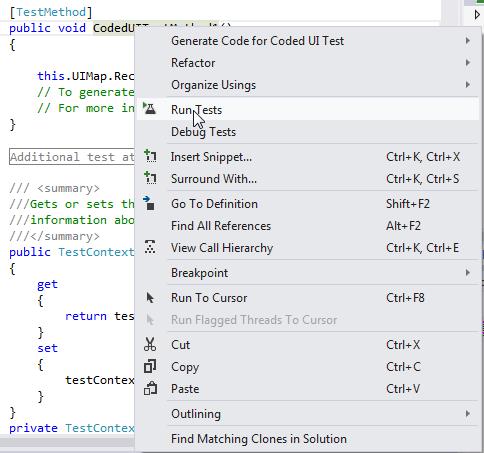The image size is (484, 453).
Task: Open the Refactor menu entry
Action: pos(309,63)
